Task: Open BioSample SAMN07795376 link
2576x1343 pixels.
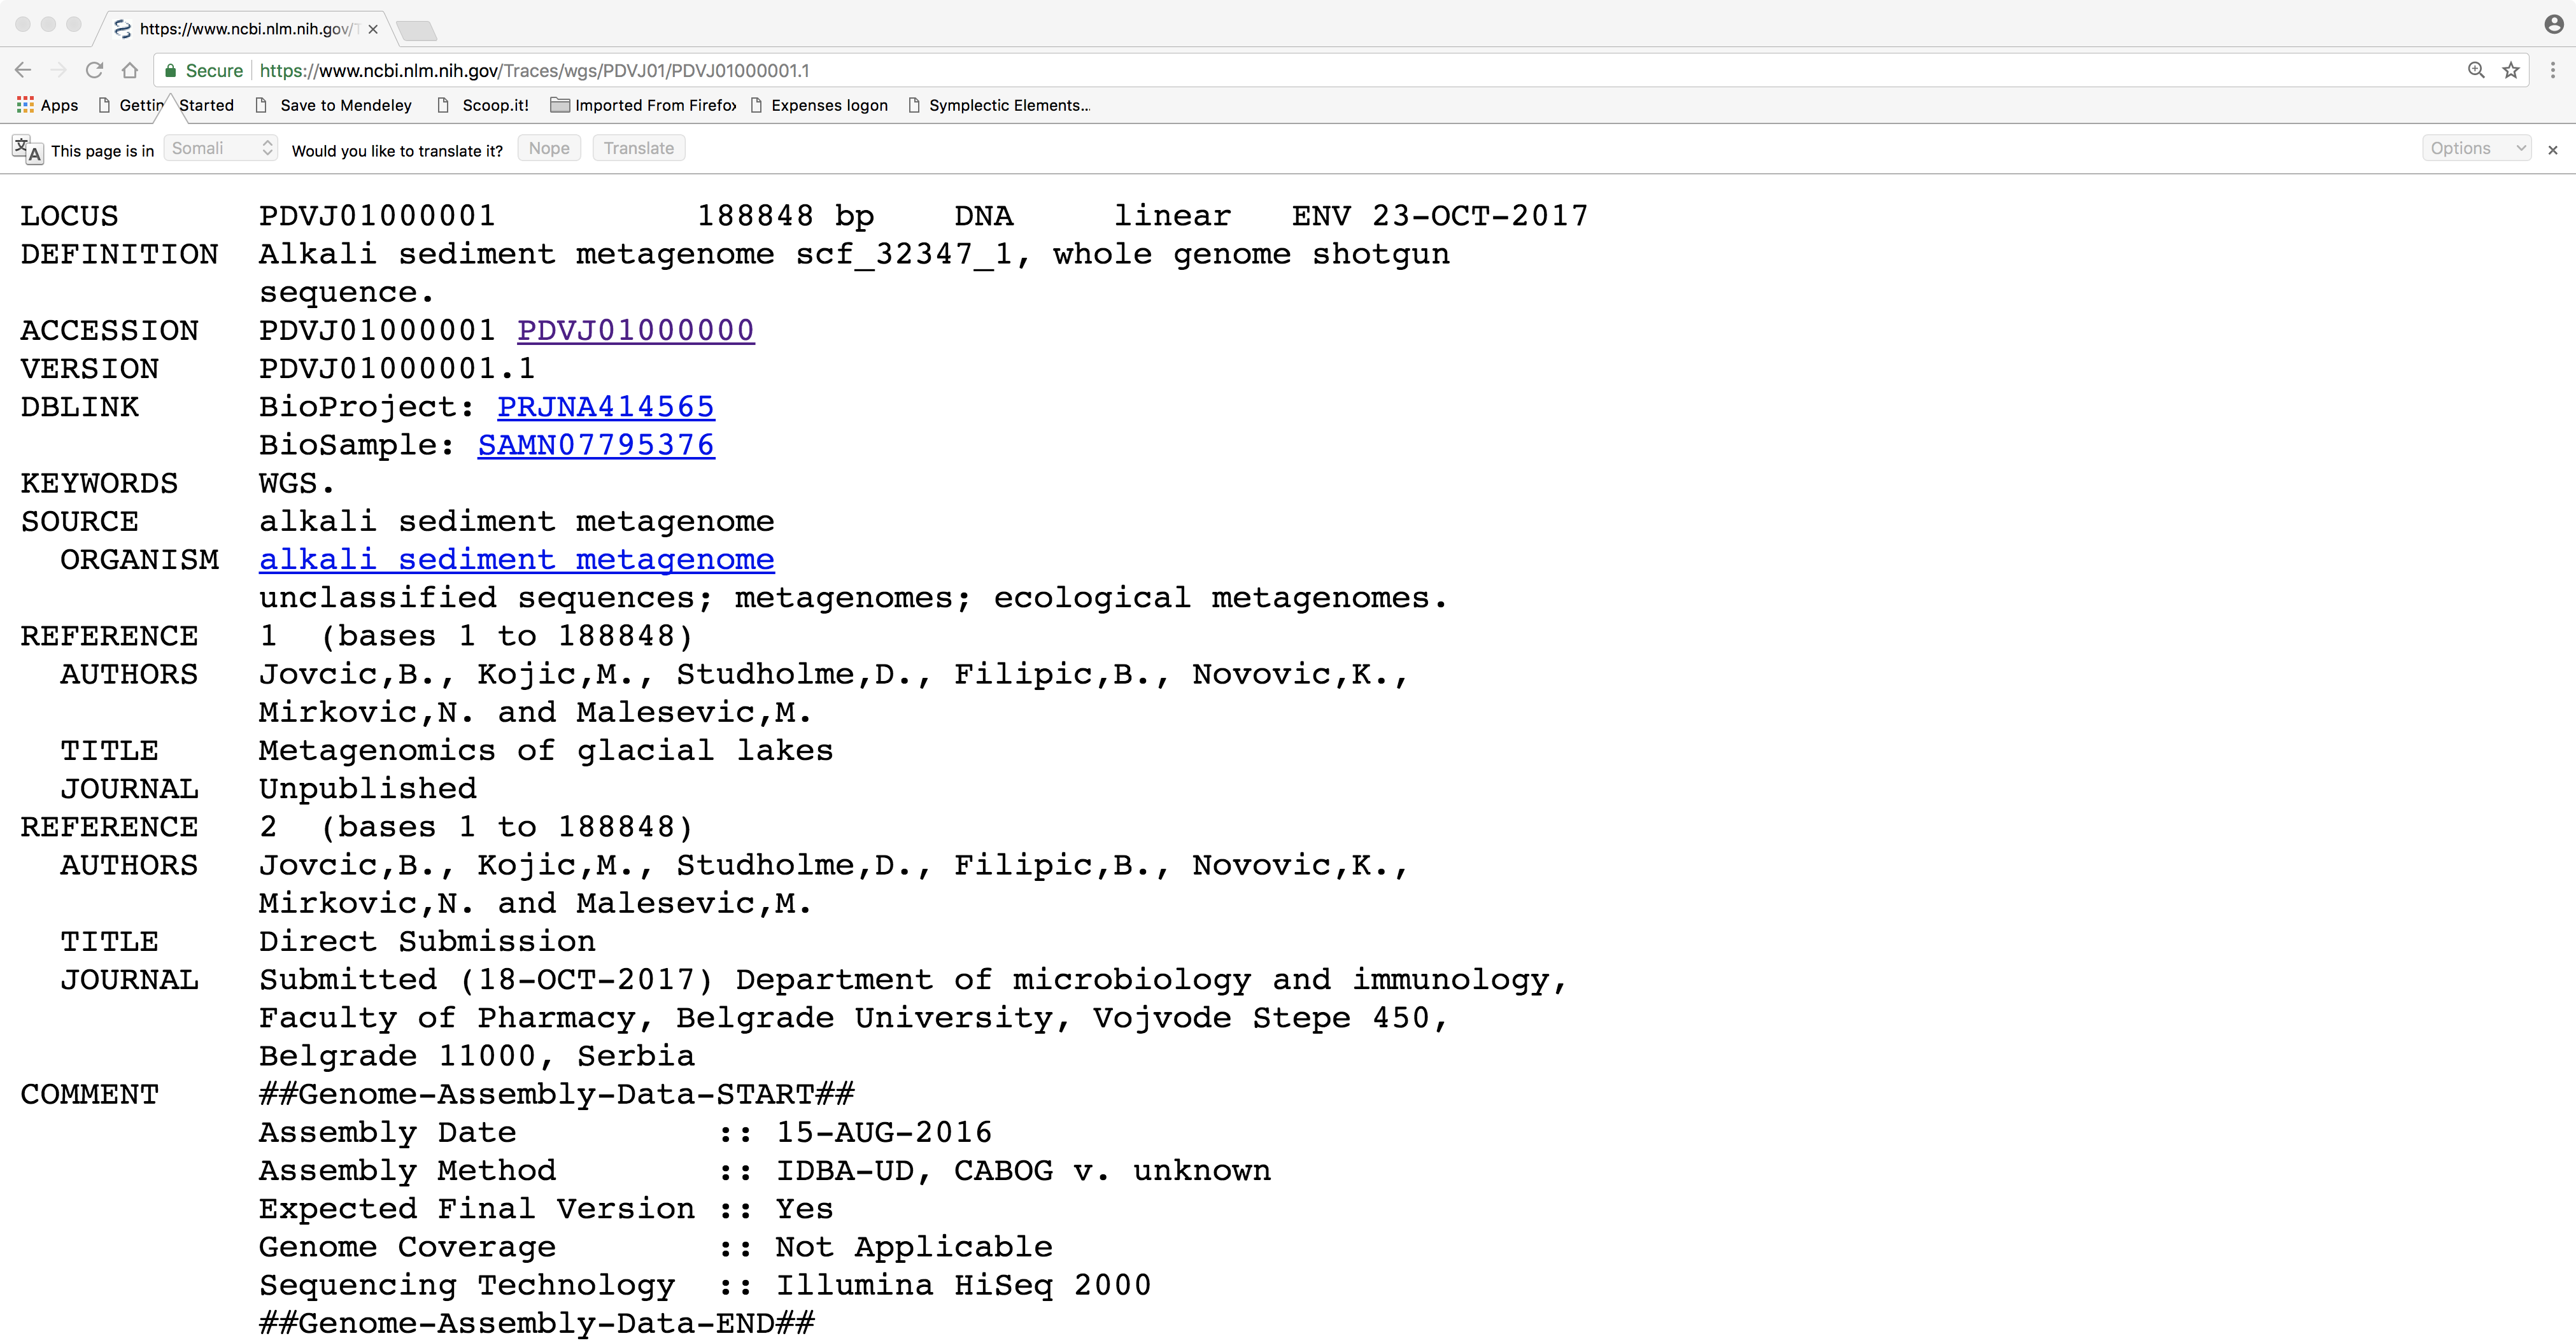Action: pyautogui.click(x=596, y=445)
